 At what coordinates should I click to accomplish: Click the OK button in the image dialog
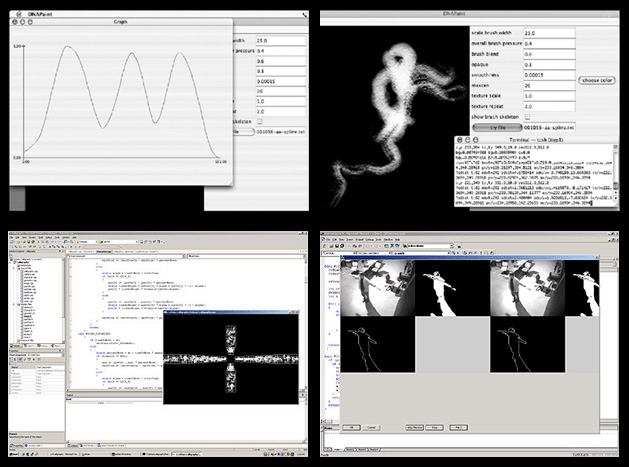(x=351, y=427)
